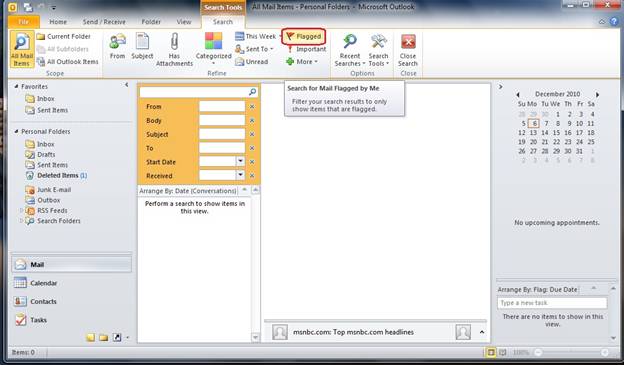The width and height of the screenshot is (624, 365).
Task: Open the This Week date filter
Action: tap(257, 37)
